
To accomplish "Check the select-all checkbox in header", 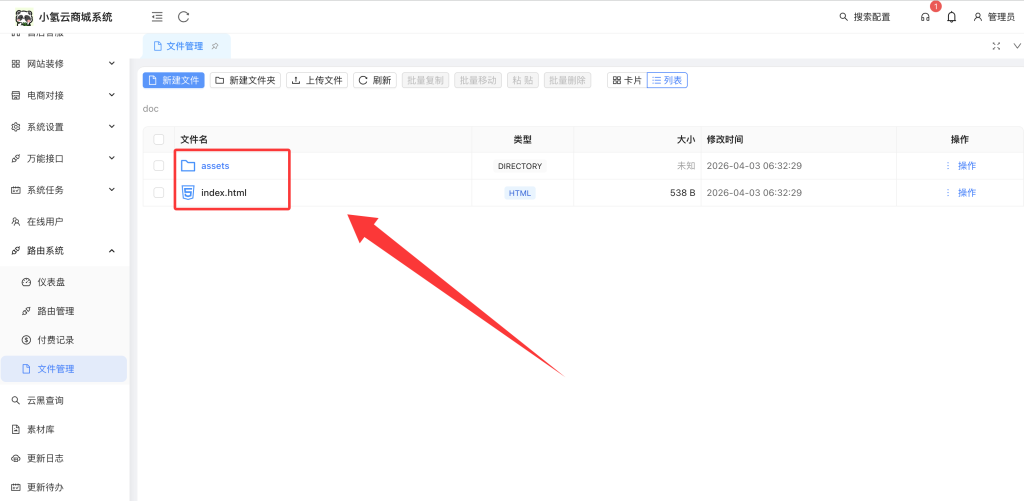I will (159, 140).
